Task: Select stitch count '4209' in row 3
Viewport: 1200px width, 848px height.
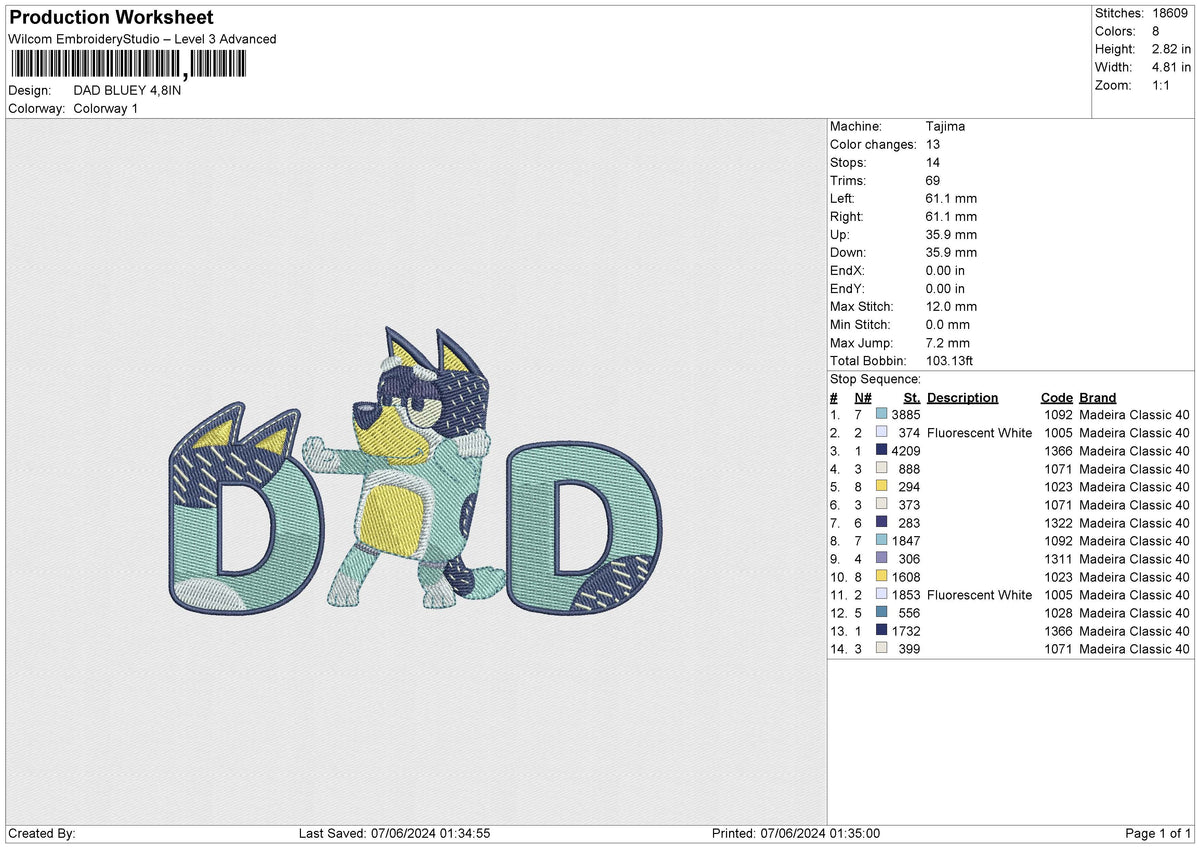Action: pyautogui.click(x=906, y=450)
